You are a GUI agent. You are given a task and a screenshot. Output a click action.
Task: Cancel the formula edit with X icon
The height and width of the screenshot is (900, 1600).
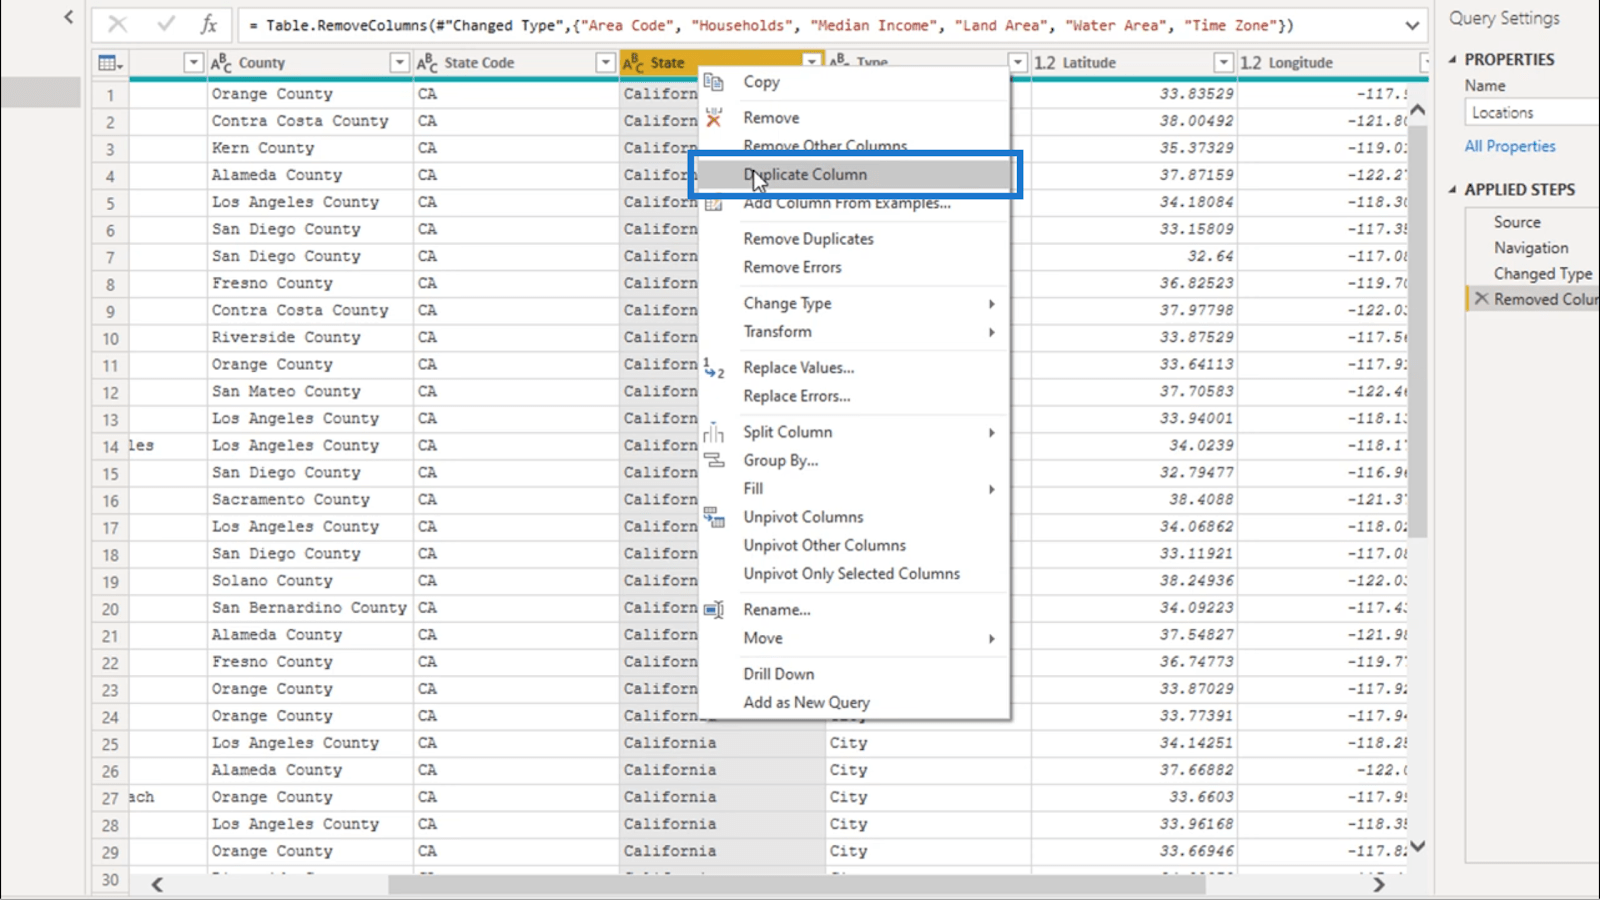117,25
